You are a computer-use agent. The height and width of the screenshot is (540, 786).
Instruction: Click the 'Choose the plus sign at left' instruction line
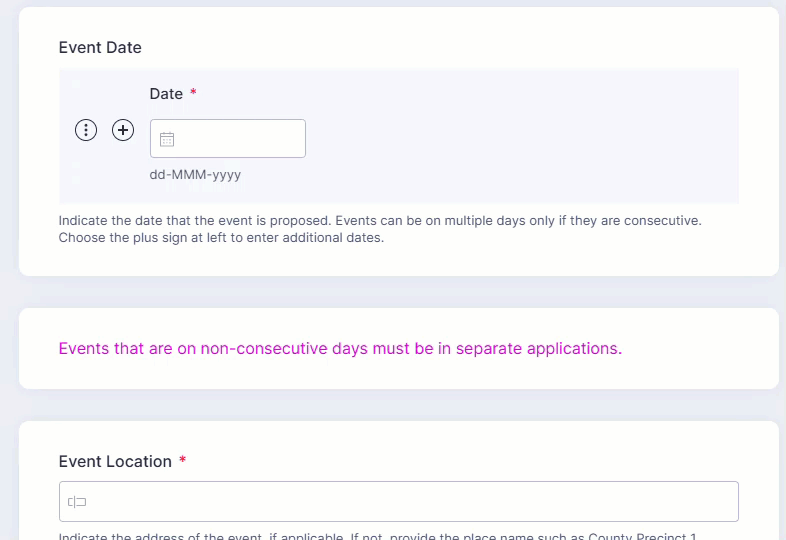point(221,238)
